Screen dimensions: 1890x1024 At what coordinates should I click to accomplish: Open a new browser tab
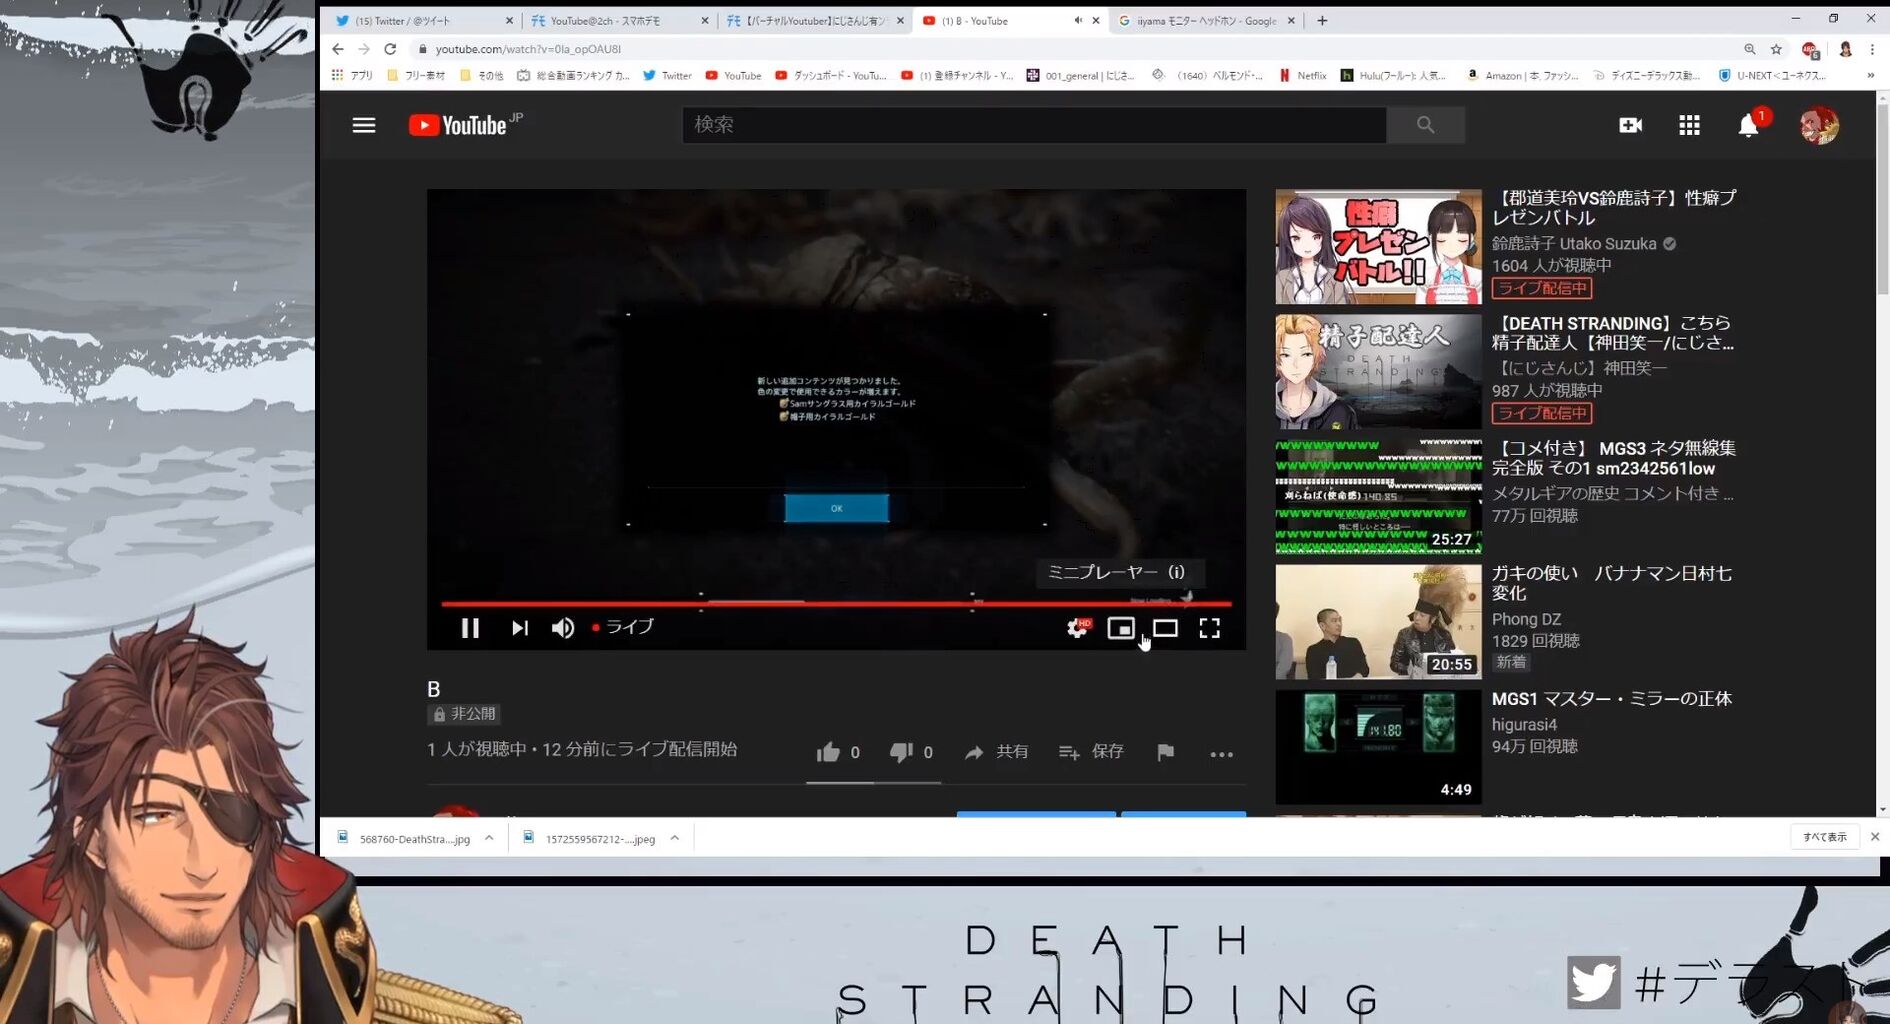[x=1322, y=20]
